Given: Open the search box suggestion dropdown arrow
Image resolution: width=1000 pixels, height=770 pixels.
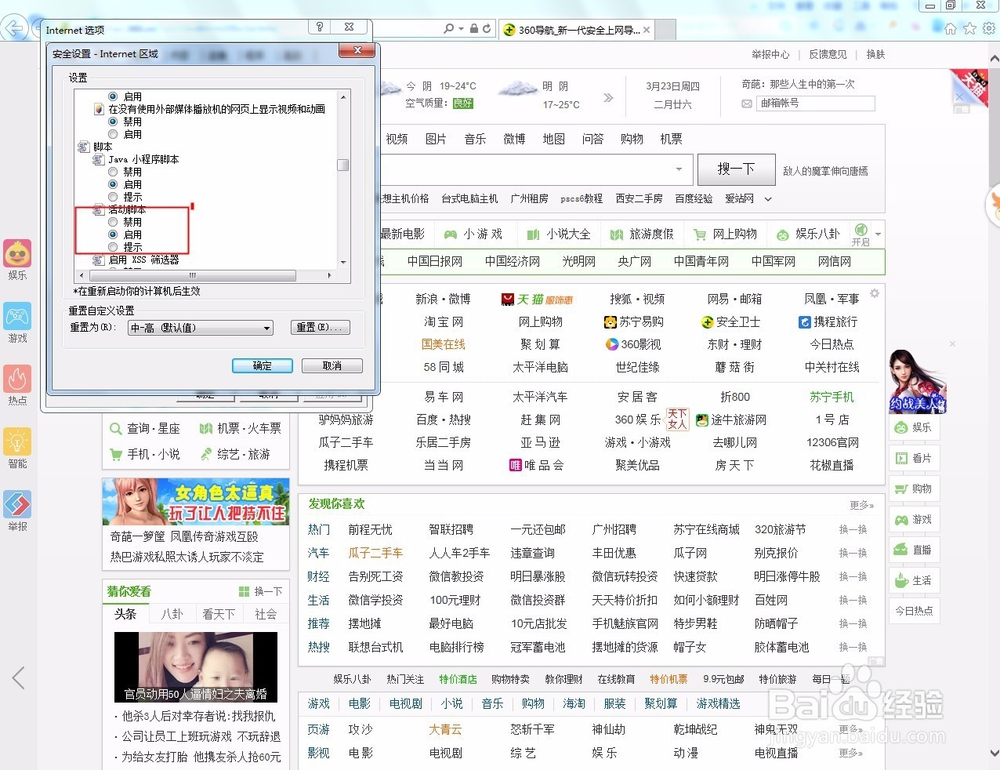Looking at the screenshot, I should coord(679,169).
